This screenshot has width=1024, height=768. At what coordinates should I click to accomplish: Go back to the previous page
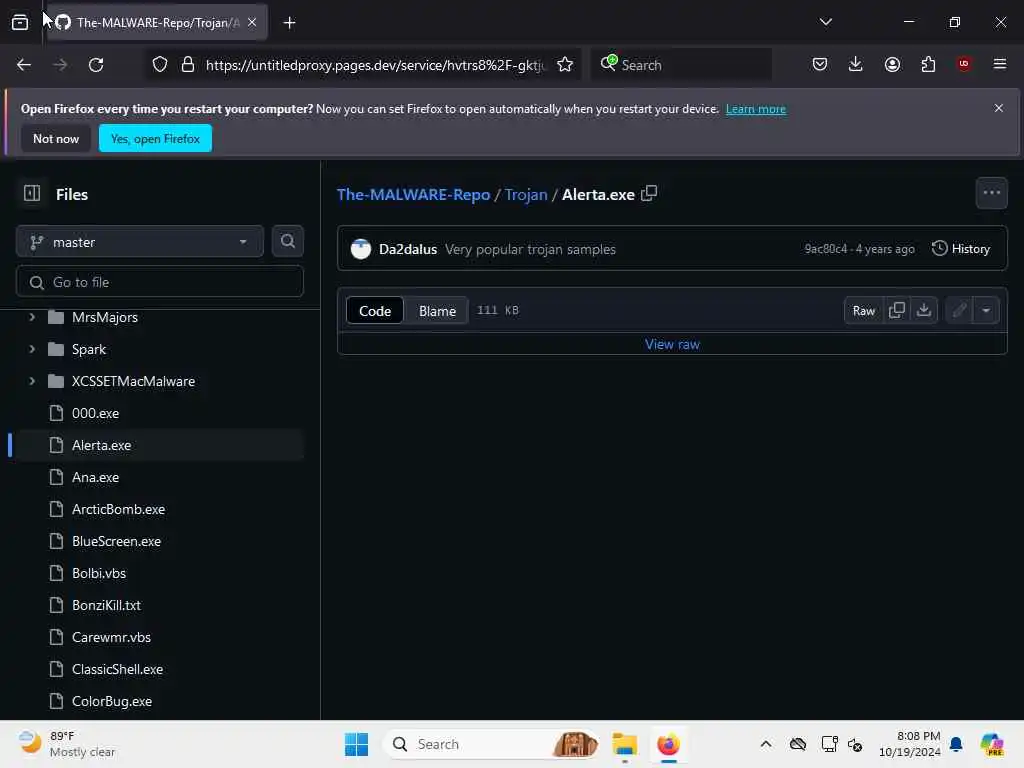coord(24,65)
